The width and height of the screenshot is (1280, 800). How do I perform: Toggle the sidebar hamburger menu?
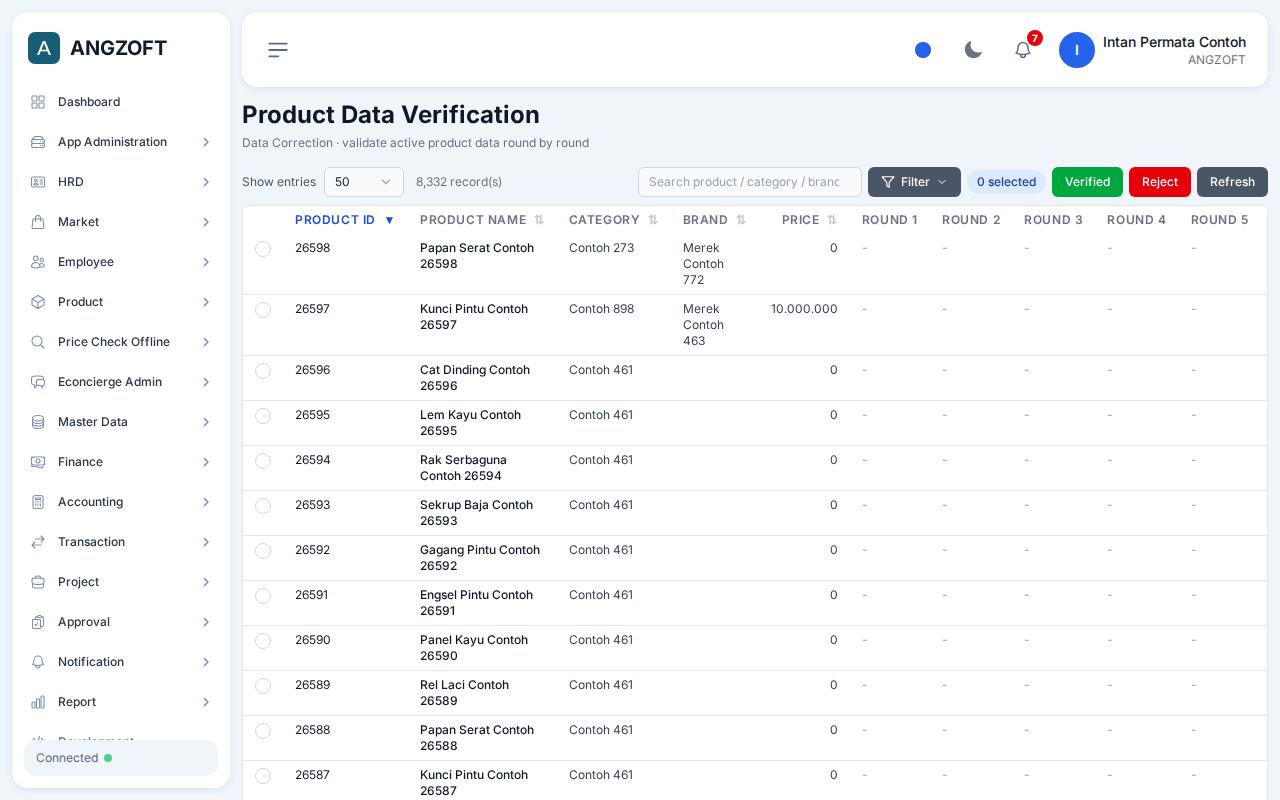click(x=278, y=50)
